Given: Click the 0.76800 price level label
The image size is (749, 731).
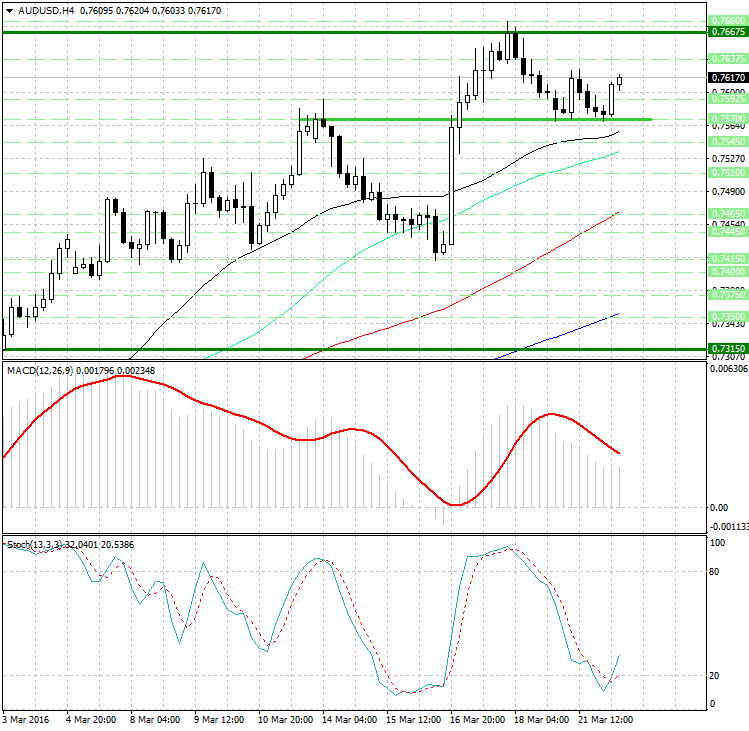Looking at the screenshot, I should pos(728,21).
